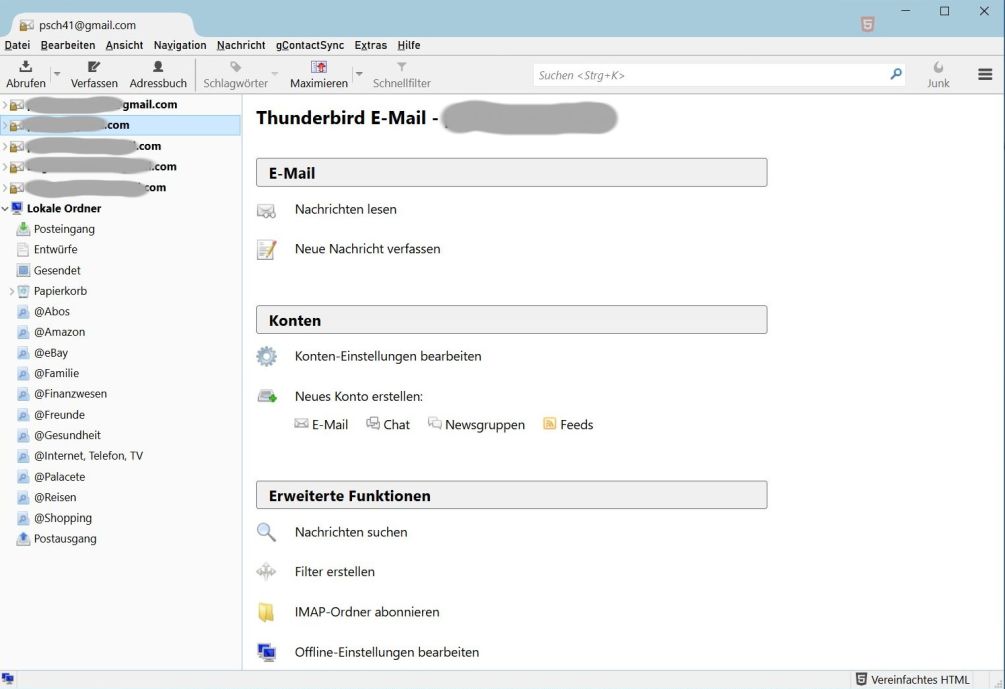Click the Neue Nachricht verfassen notepad icon

[x=266, y=249]
